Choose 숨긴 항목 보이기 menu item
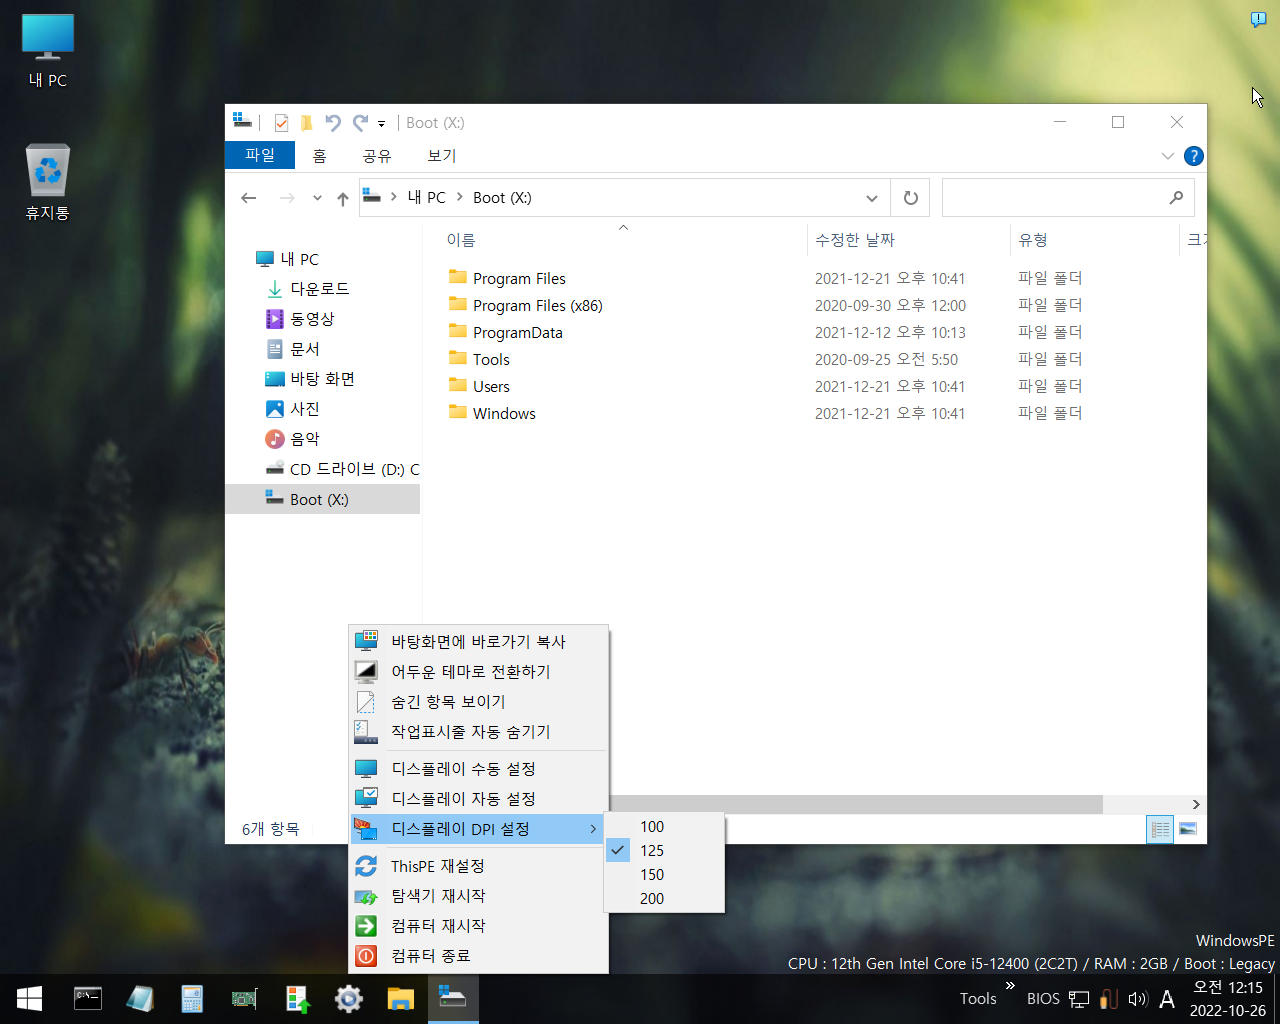This screenshot has height=1024, width=1280. (x=479, y=701)
